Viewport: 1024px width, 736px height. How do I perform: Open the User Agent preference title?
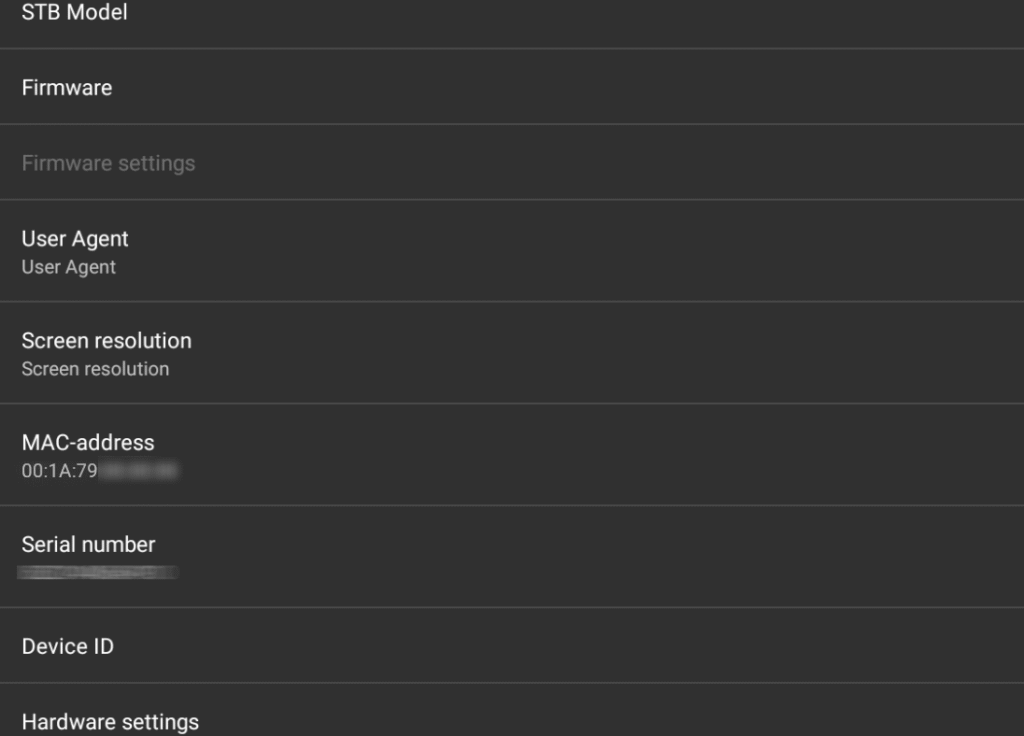(75, 239)
